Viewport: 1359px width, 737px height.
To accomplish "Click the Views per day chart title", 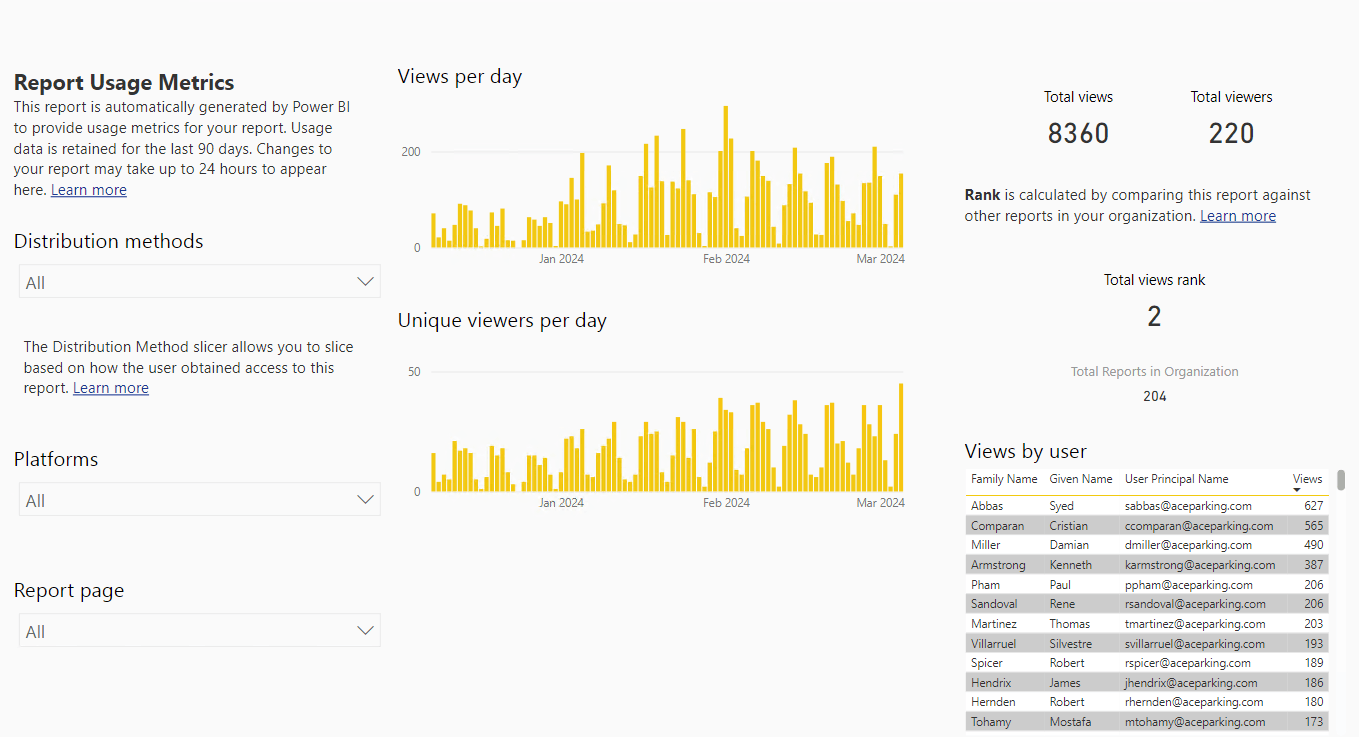I will click(460, 76).
